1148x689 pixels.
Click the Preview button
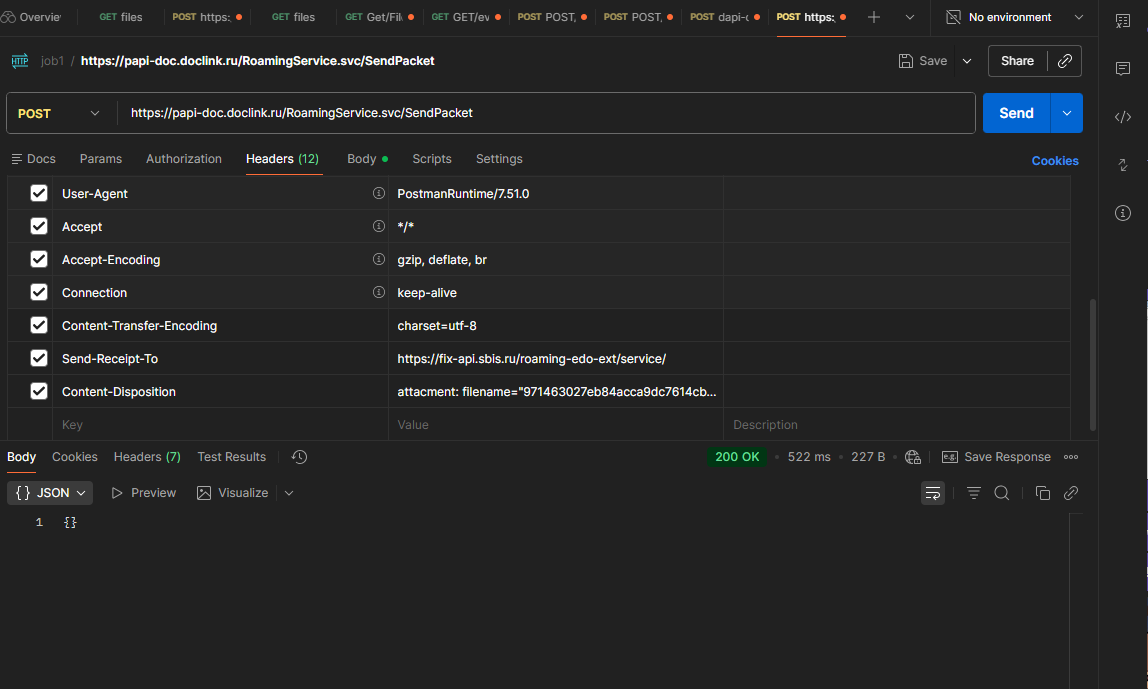point(144,494)
